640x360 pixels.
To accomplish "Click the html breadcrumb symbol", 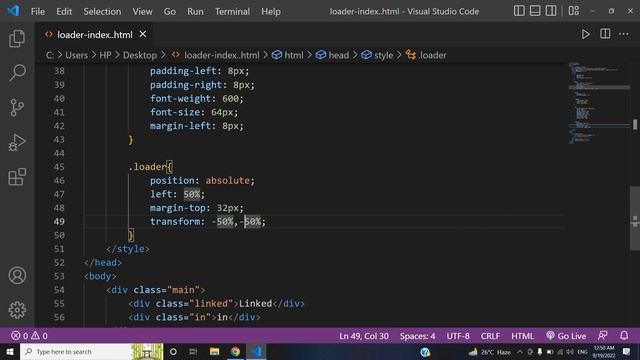I will click(288, 55).
